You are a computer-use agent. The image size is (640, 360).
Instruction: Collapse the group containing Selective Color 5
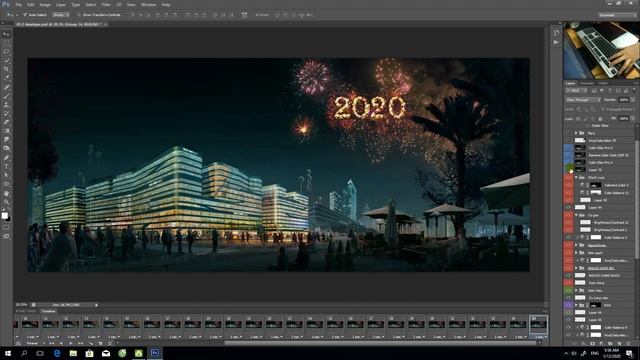(x=576, y=178)
